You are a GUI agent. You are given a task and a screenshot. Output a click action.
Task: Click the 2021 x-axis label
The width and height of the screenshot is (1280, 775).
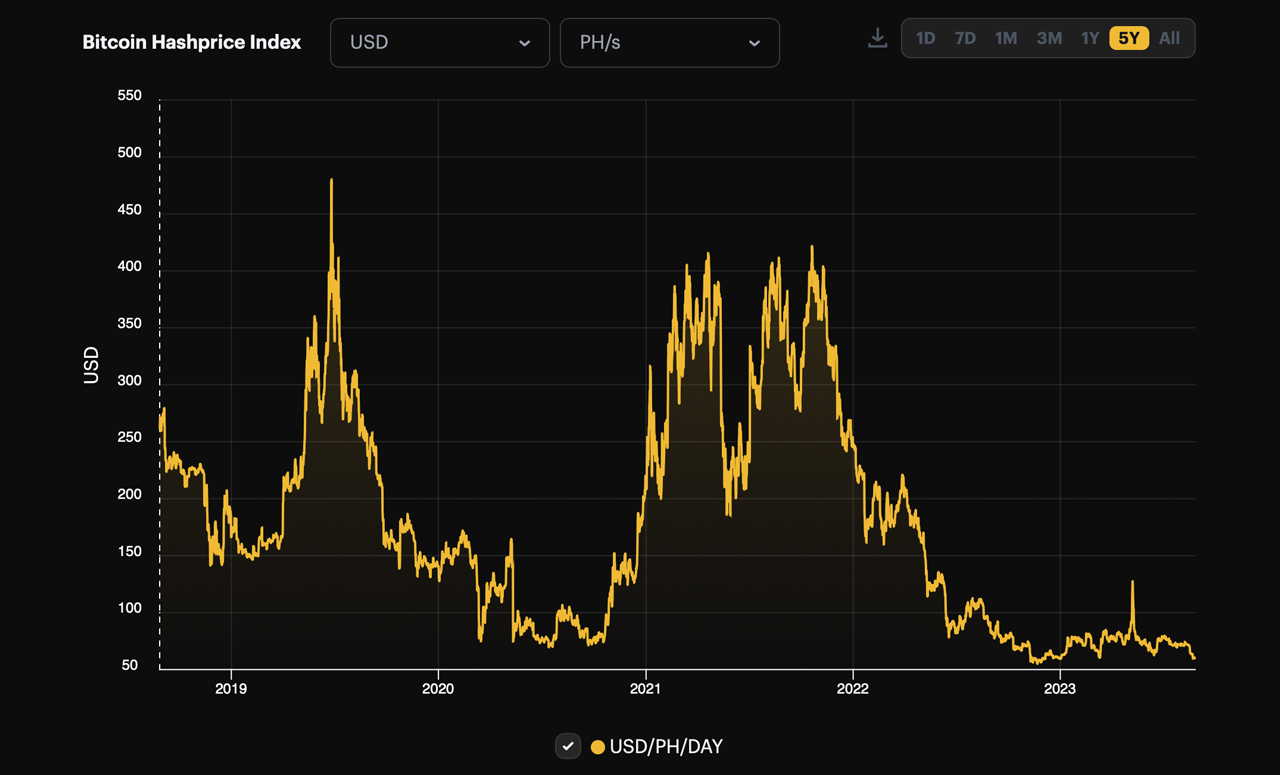[645, 688]
